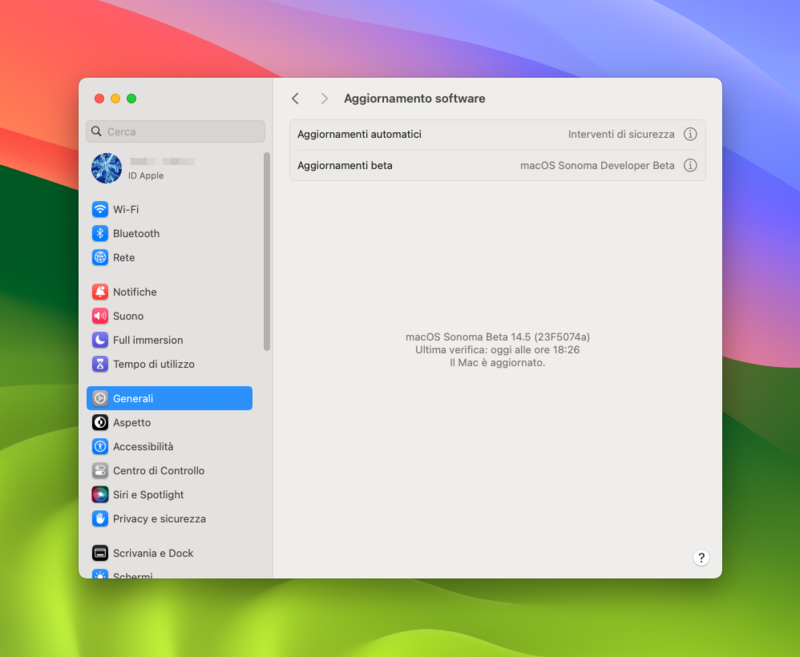Click macOS Sonoma Developer Beta value

[597, 165]
